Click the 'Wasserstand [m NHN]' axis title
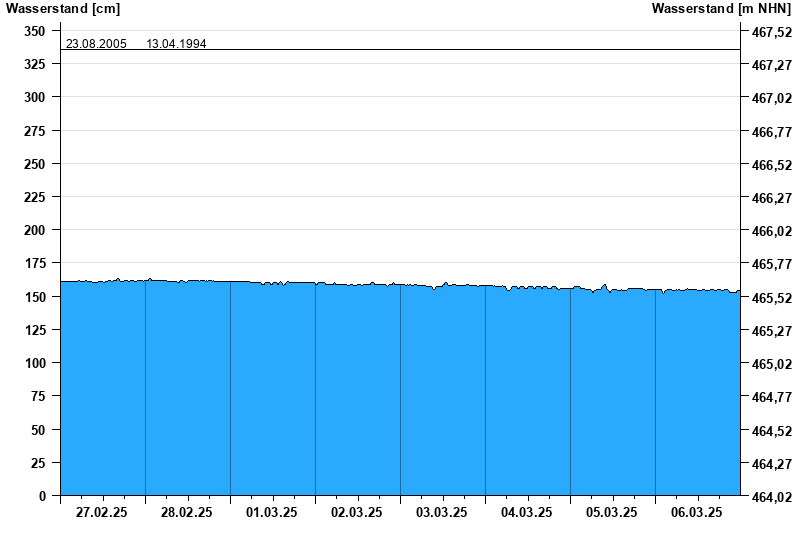 [x=720, y=9]
